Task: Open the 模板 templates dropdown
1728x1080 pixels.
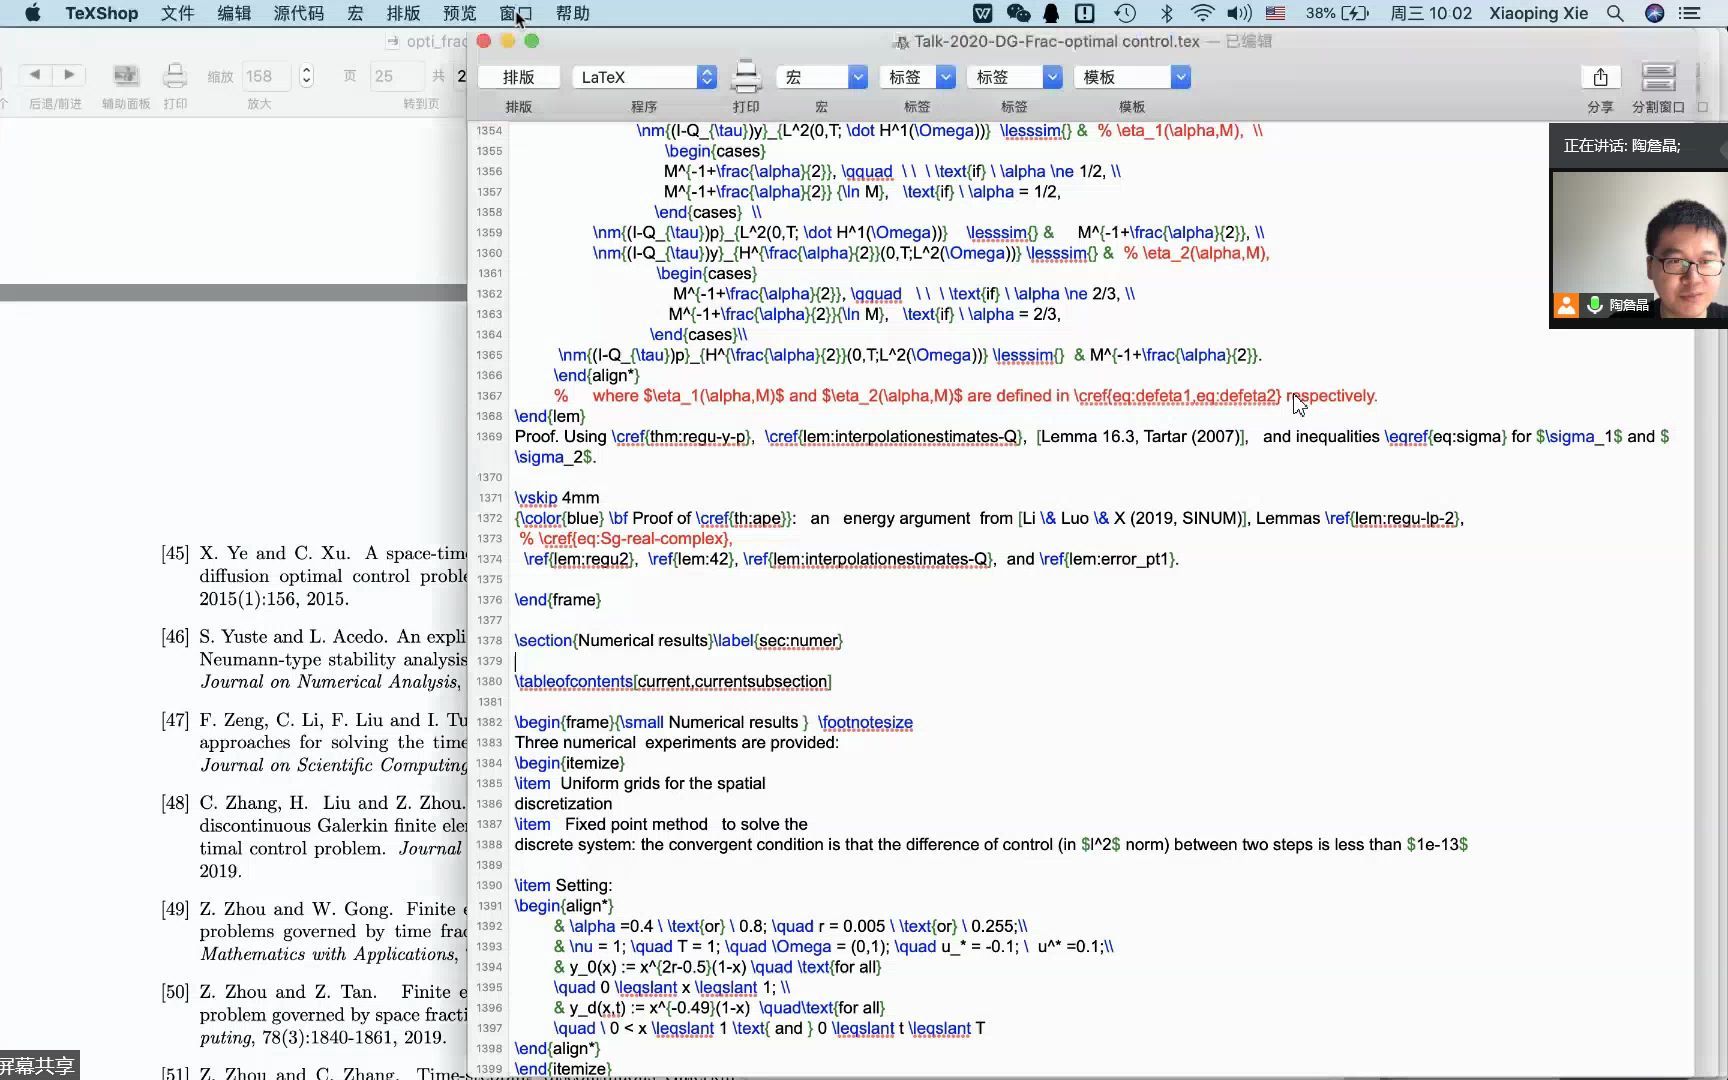Action: click(1131, 77)
